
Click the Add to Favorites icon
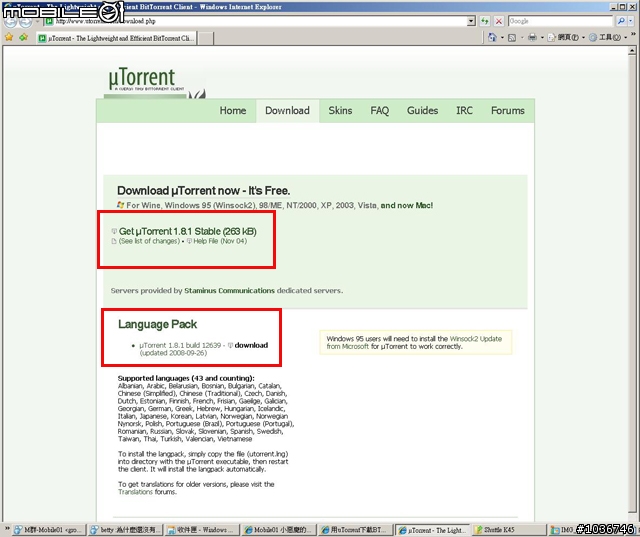tap(23, 38)
